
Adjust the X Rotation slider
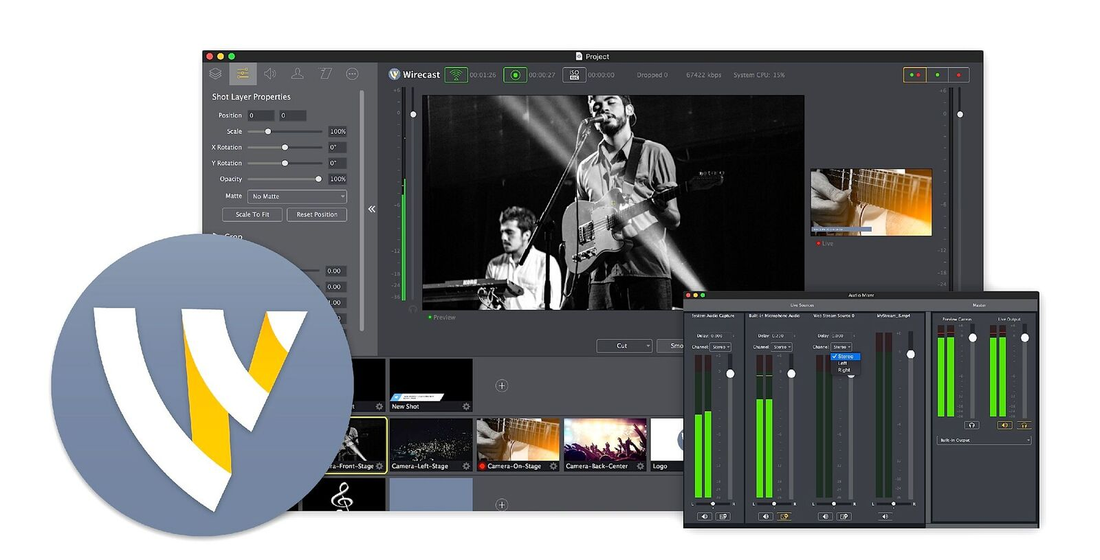tap(284, 147)
